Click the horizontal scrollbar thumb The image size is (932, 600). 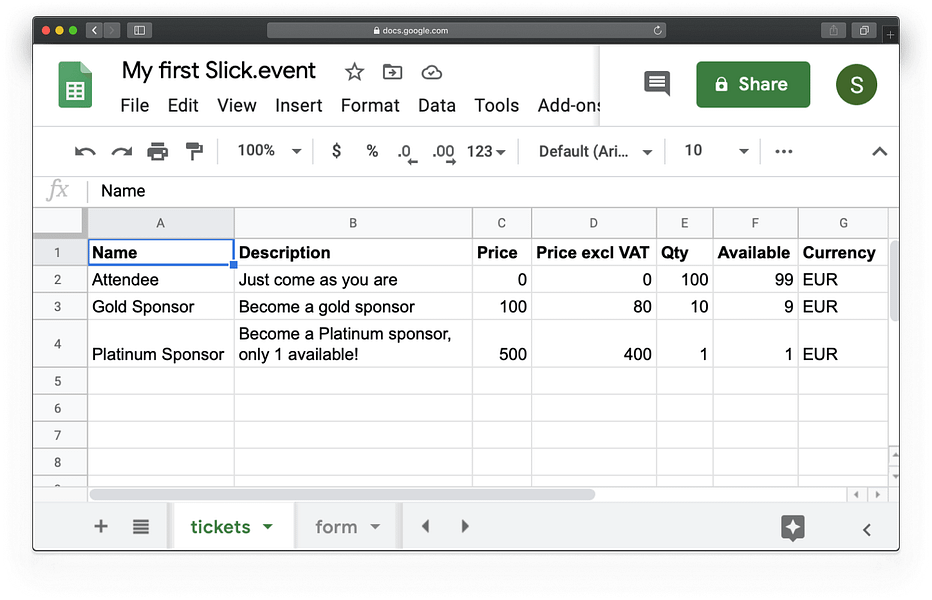click(x=342, y=495)
